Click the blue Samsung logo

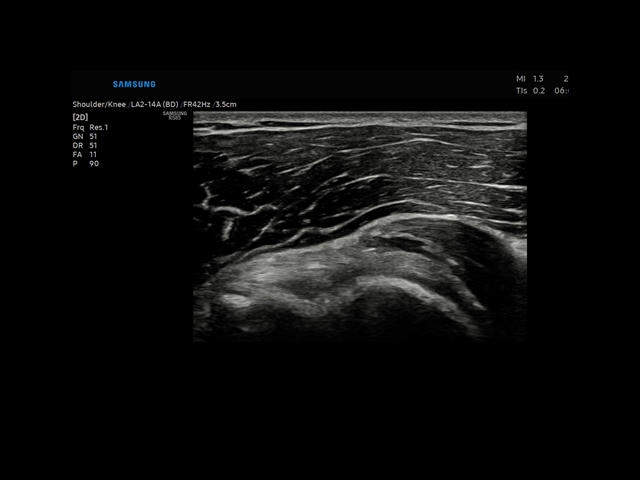(x=134, y=84)
